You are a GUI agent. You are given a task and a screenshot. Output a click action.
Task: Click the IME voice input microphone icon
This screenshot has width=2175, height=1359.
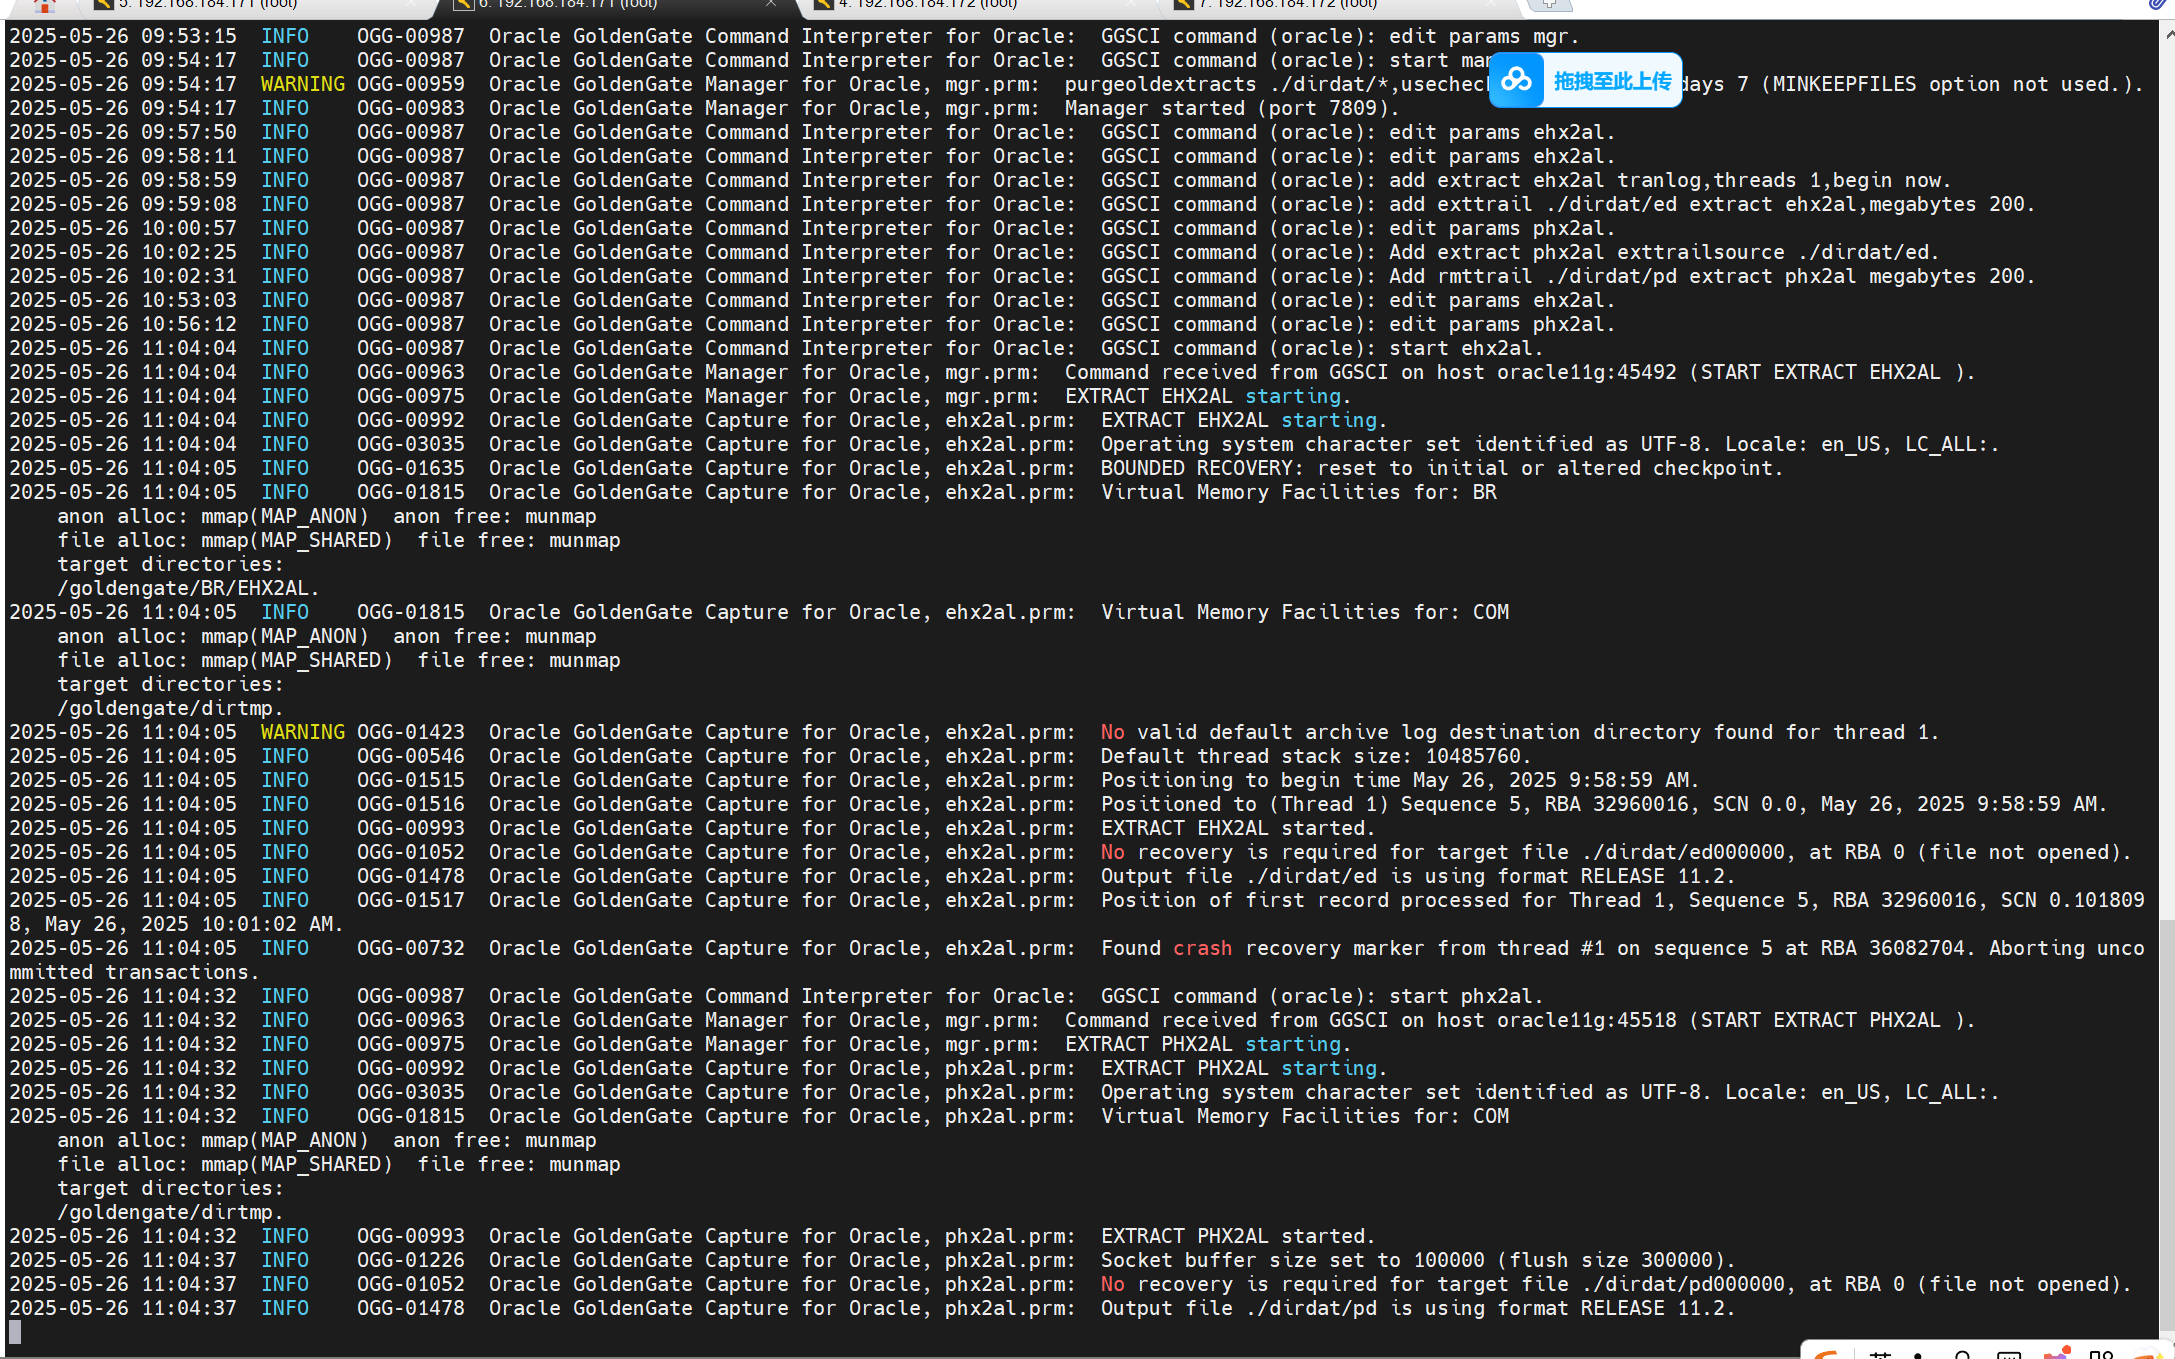tap(1962, 1355)
